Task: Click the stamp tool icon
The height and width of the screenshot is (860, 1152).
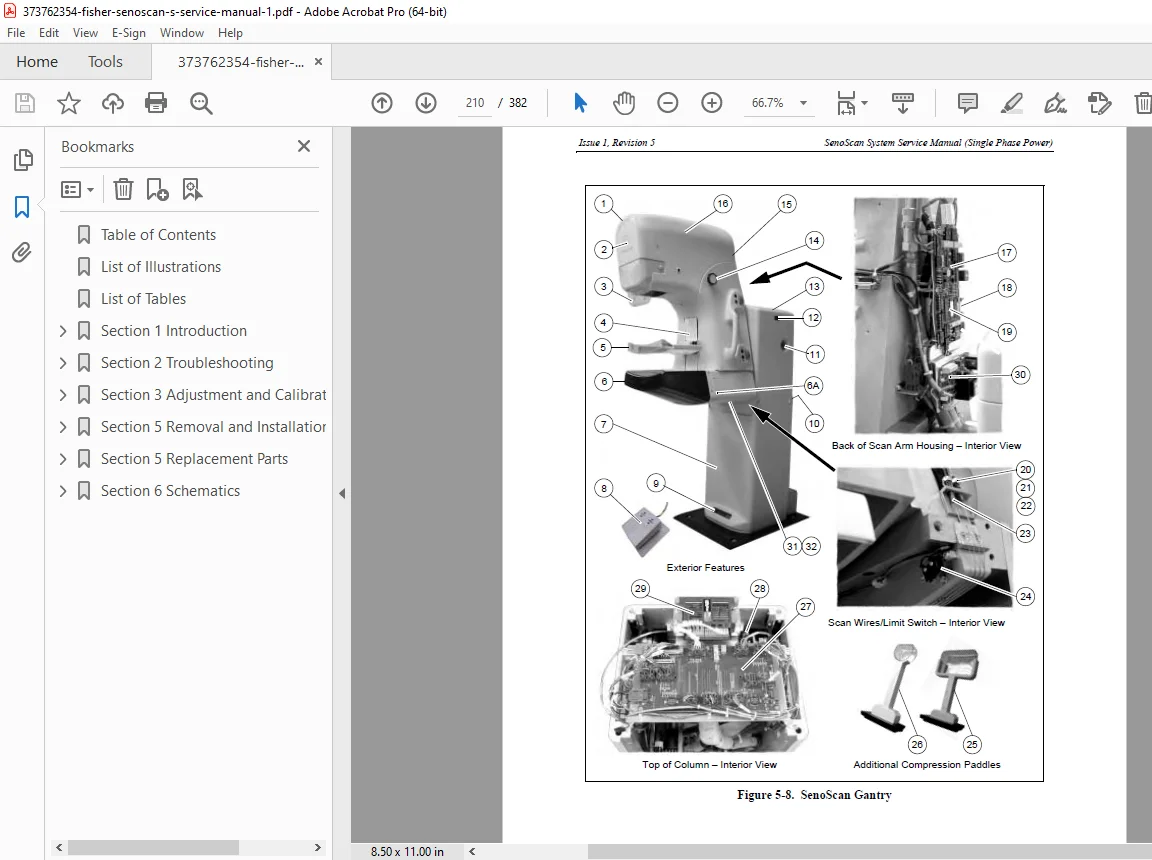Action: [1100, 103]
